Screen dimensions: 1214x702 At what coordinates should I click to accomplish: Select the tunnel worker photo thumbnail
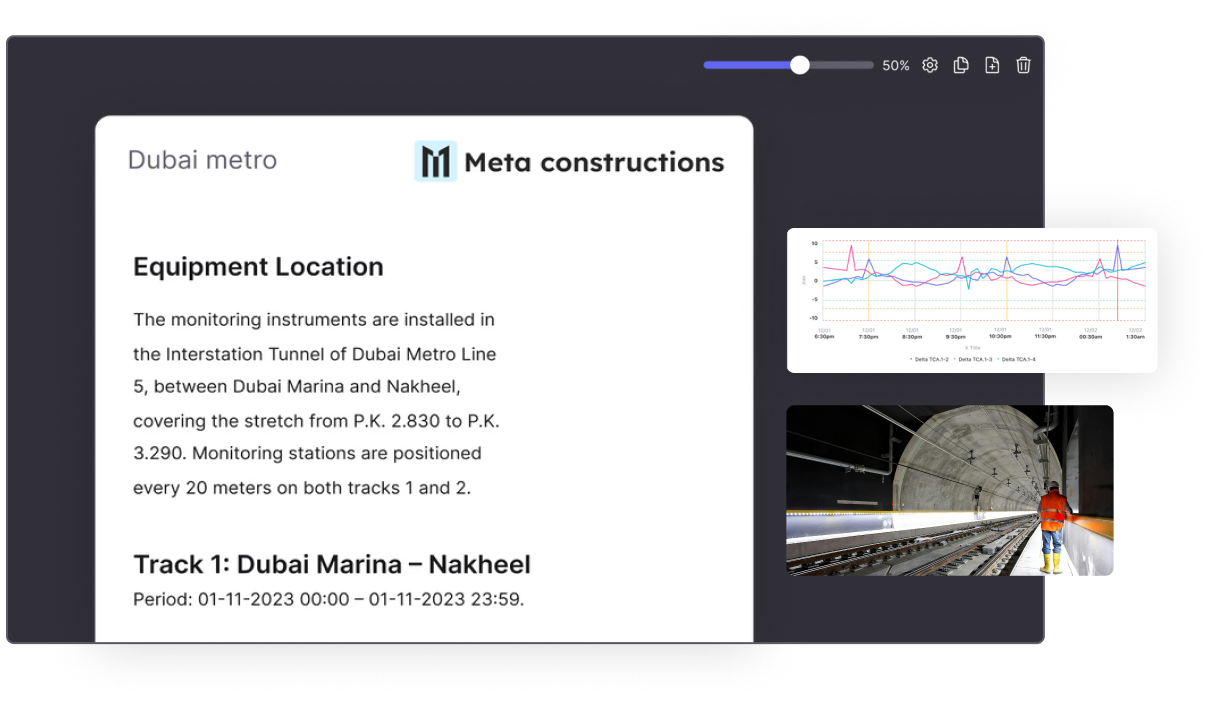click(949, 490)
